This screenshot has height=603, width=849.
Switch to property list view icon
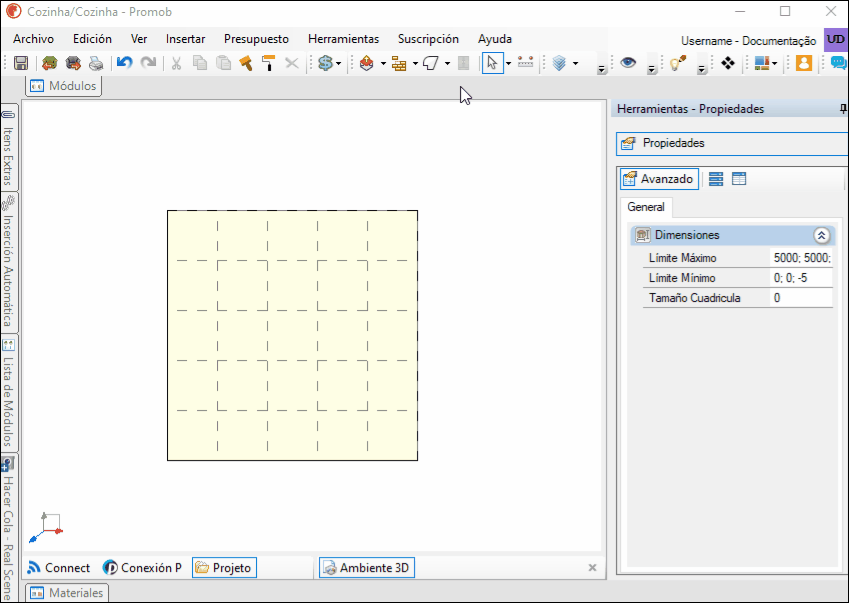(x=716, y=179)
